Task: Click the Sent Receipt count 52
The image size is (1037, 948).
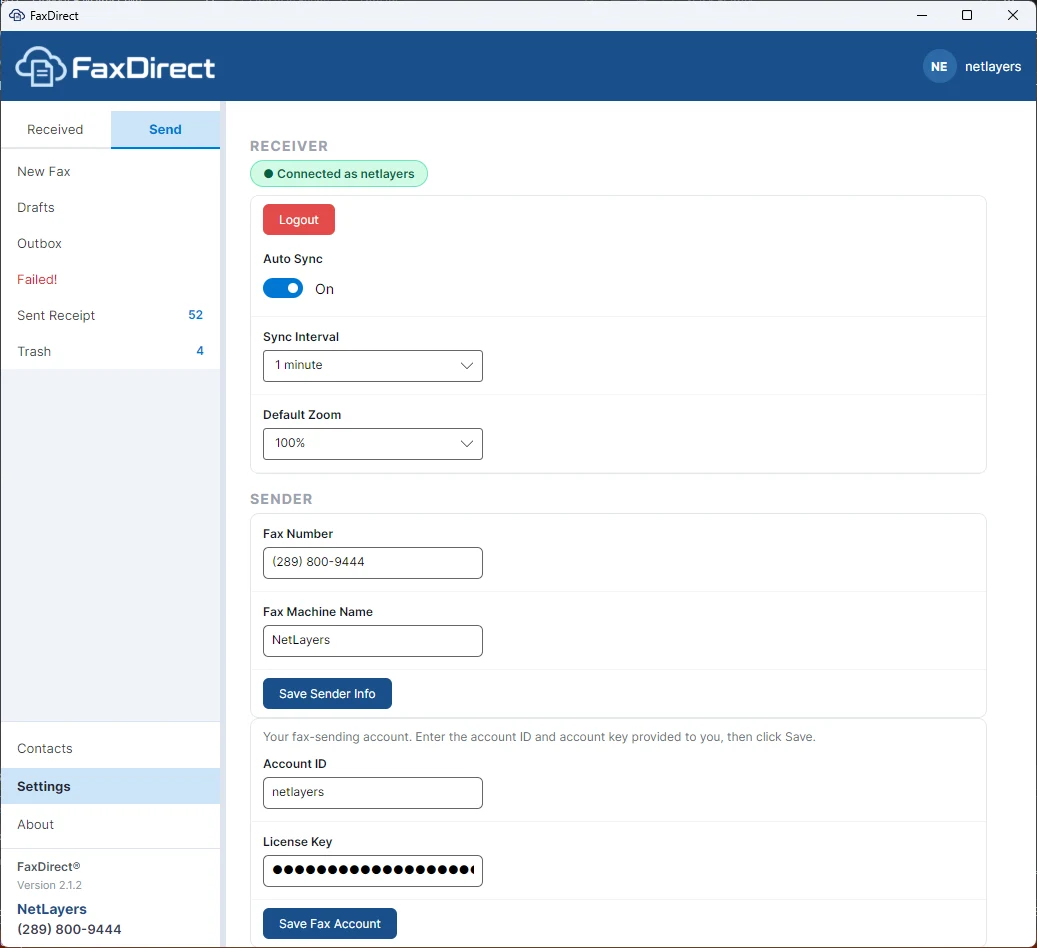Action: click(195, 315)
